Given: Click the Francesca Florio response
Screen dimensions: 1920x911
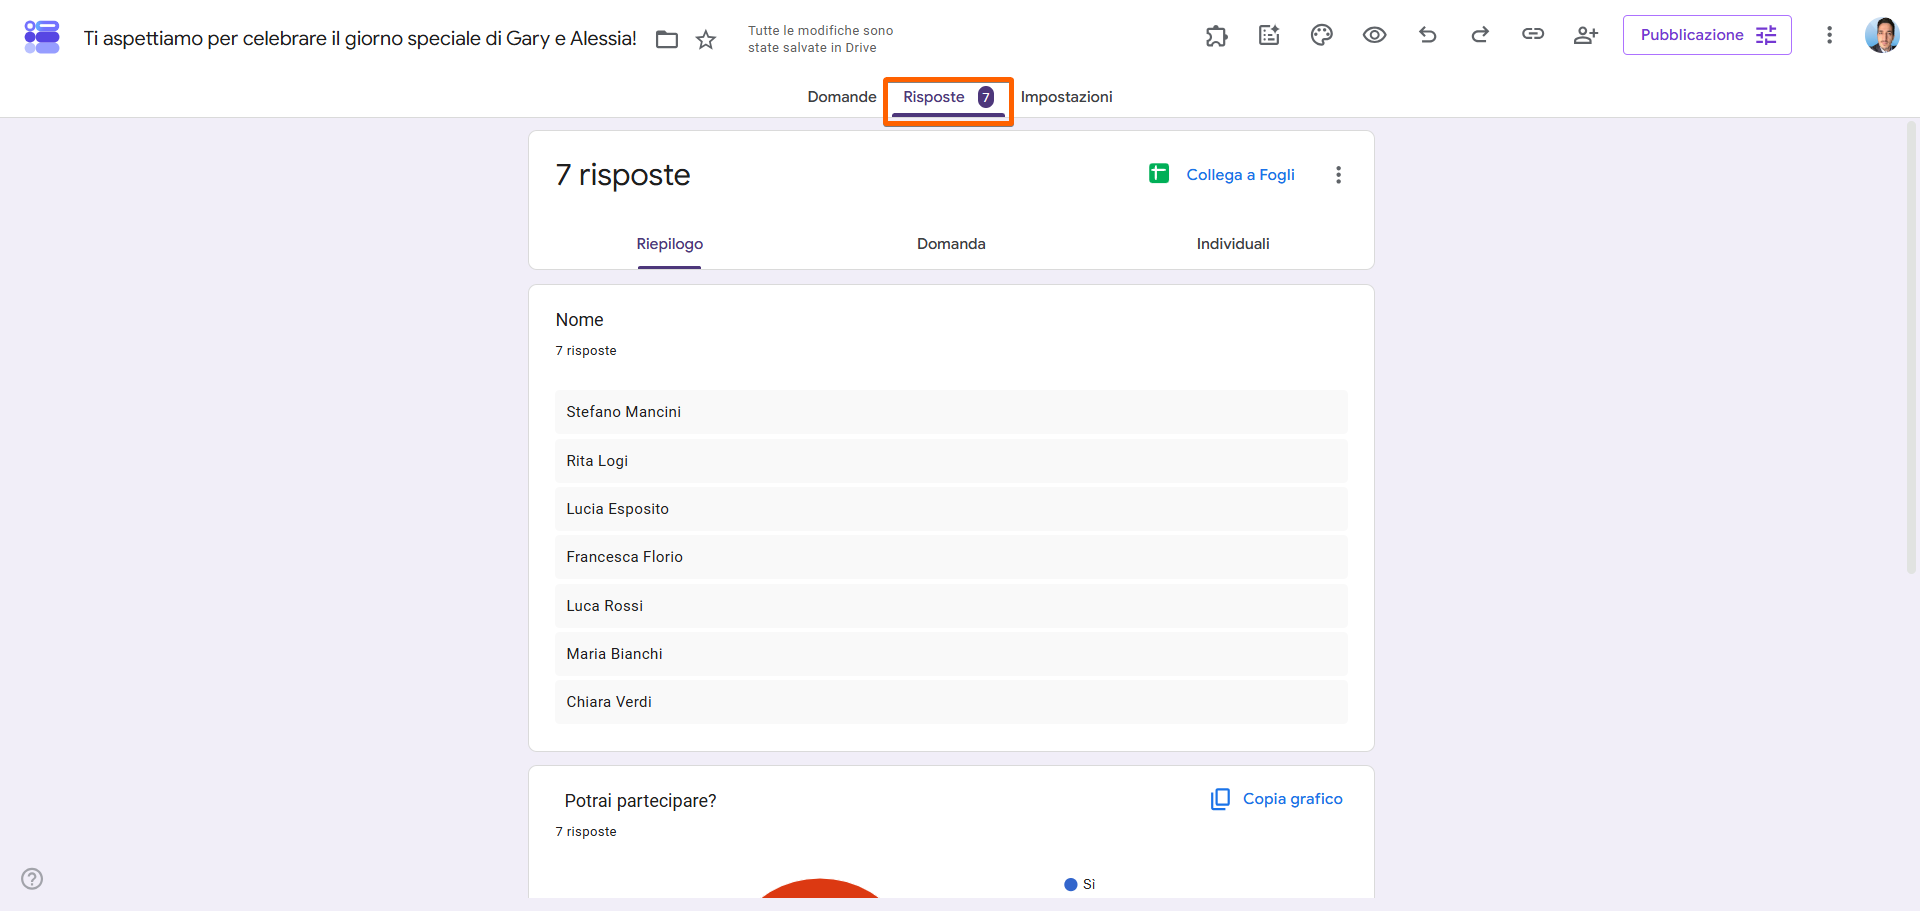Looking at the screenshot, I should (951, 557).
